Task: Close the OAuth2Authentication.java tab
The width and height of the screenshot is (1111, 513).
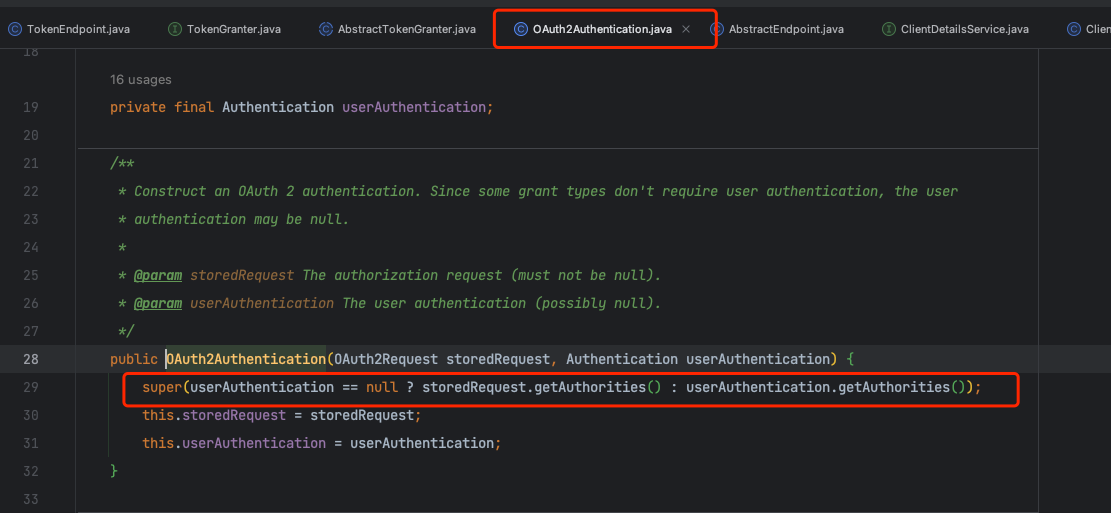Action: pos(686,29)
